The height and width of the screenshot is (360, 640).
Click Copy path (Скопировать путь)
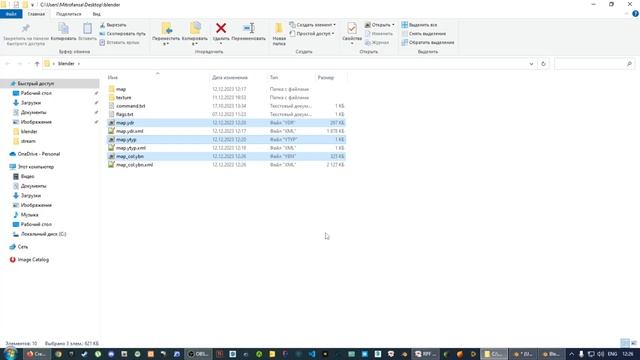pos(122,33)
